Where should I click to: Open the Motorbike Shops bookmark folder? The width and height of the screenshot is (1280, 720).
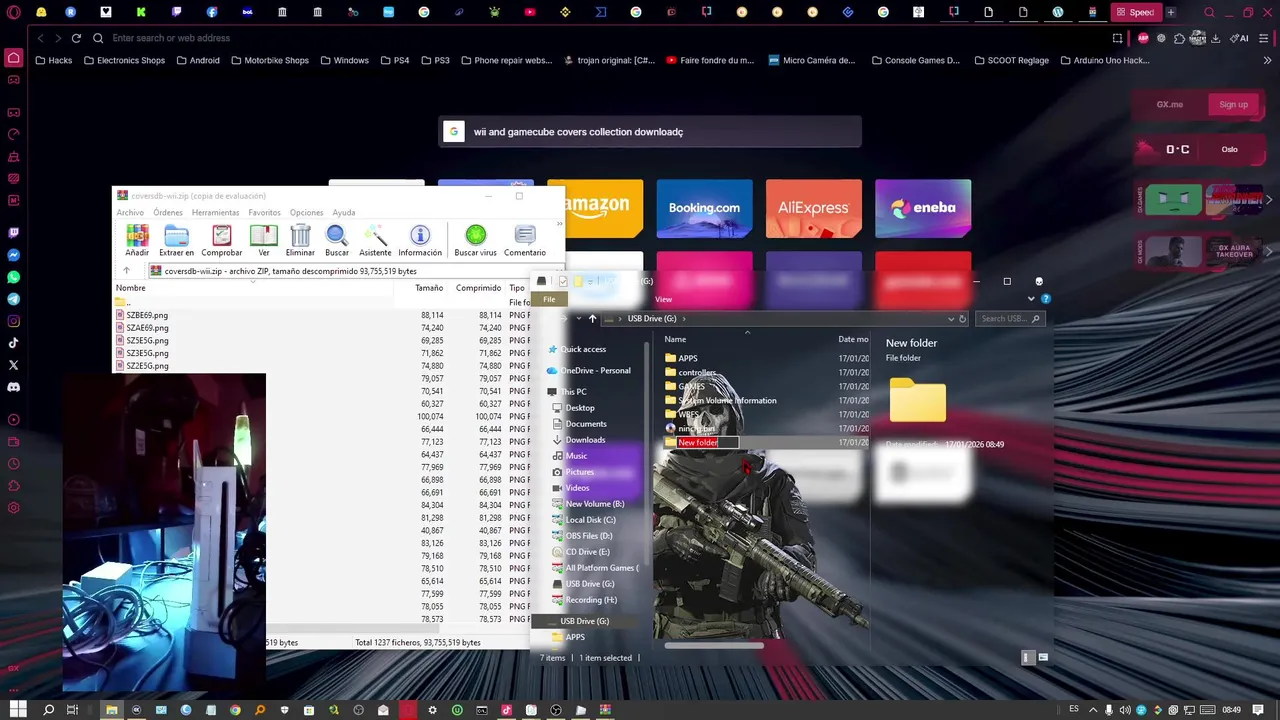[x=269, y=60]
